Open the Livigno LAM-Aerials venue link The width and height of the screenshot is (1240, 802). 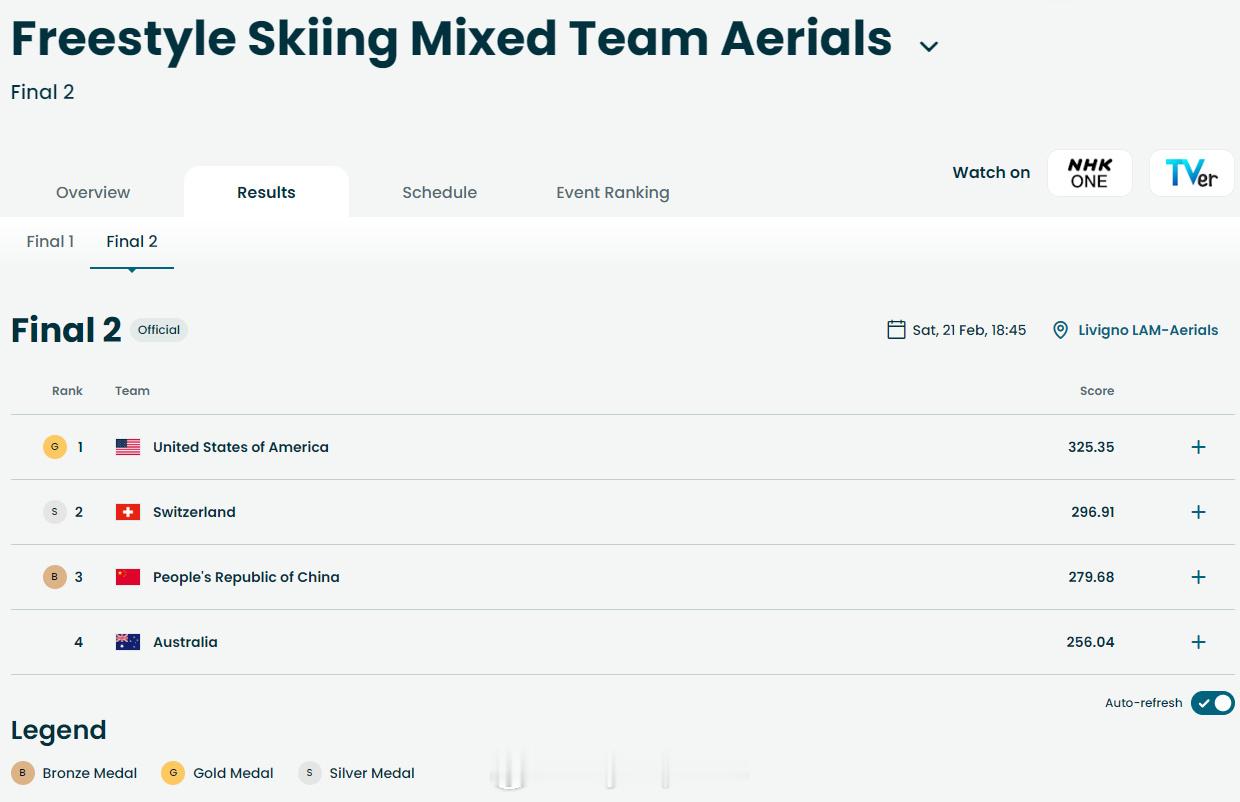[x=1148, y=330]
